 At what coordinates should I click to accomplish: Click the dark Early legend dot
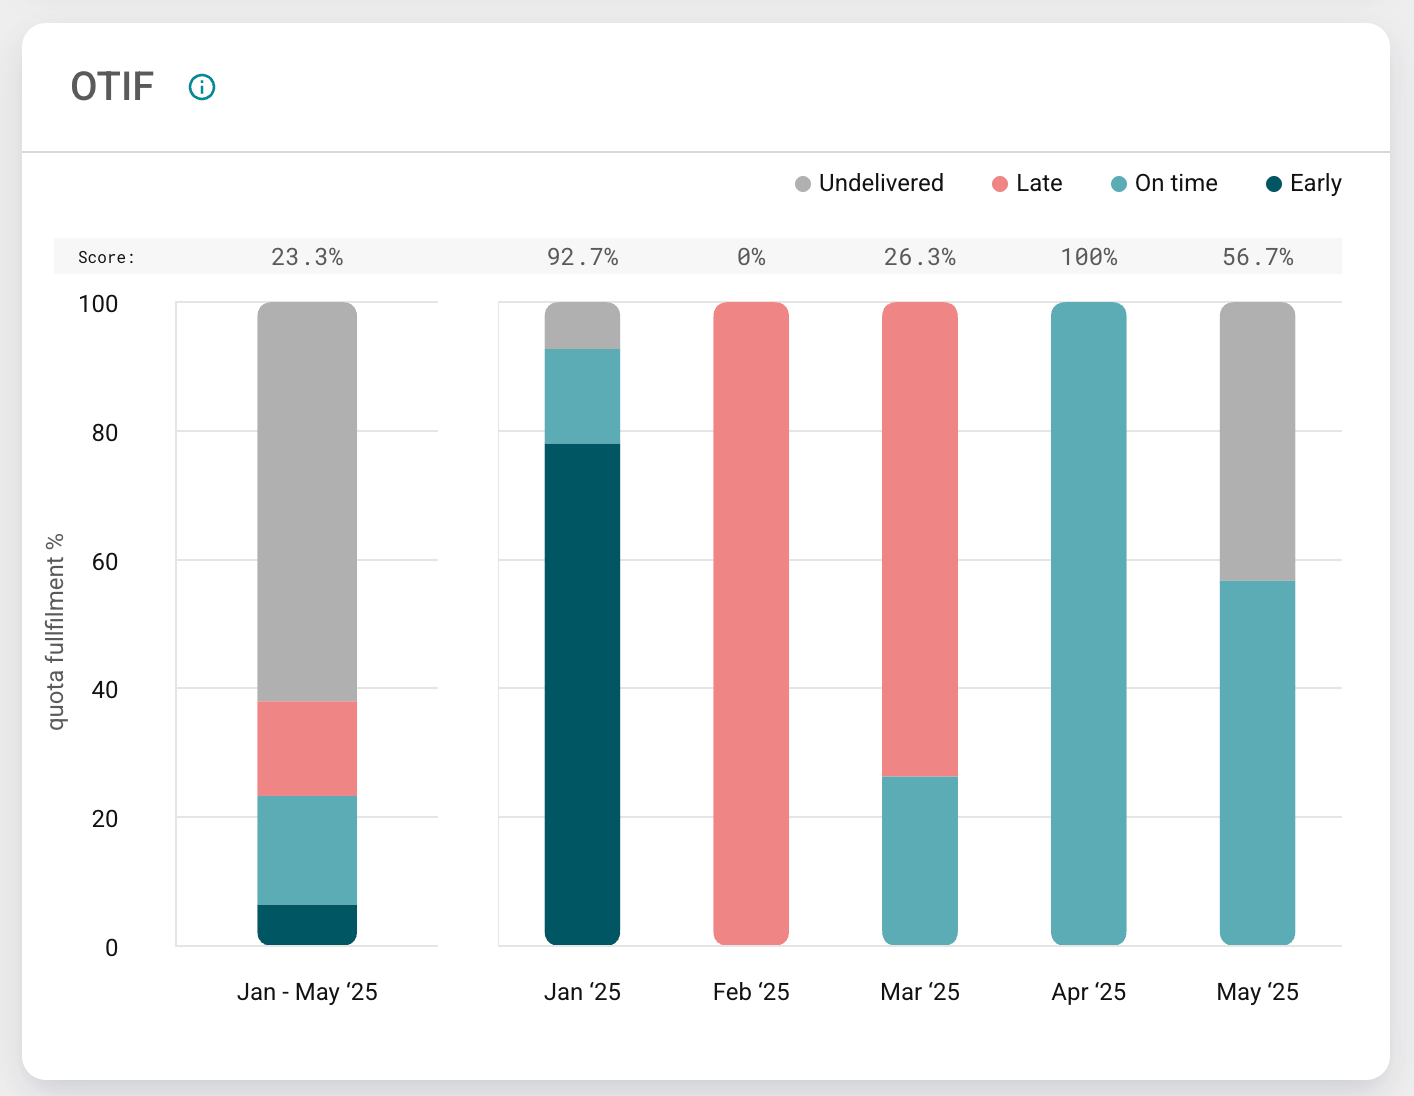pyautogui.click(x=1274, y=183)
